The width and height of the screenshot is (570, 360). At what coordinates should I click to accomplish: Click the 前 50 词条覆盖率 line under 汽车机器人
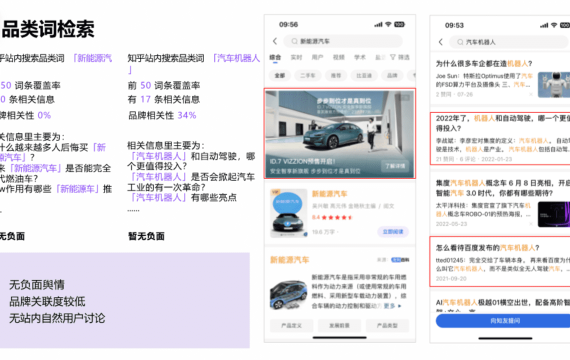[164, 85]
